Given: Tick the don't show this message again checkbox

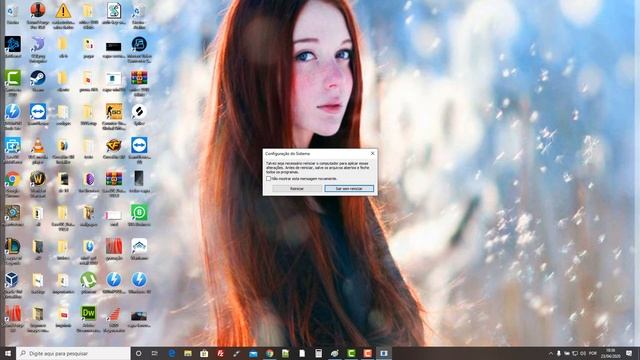Looking at the screenshot, I should point(269,179).
